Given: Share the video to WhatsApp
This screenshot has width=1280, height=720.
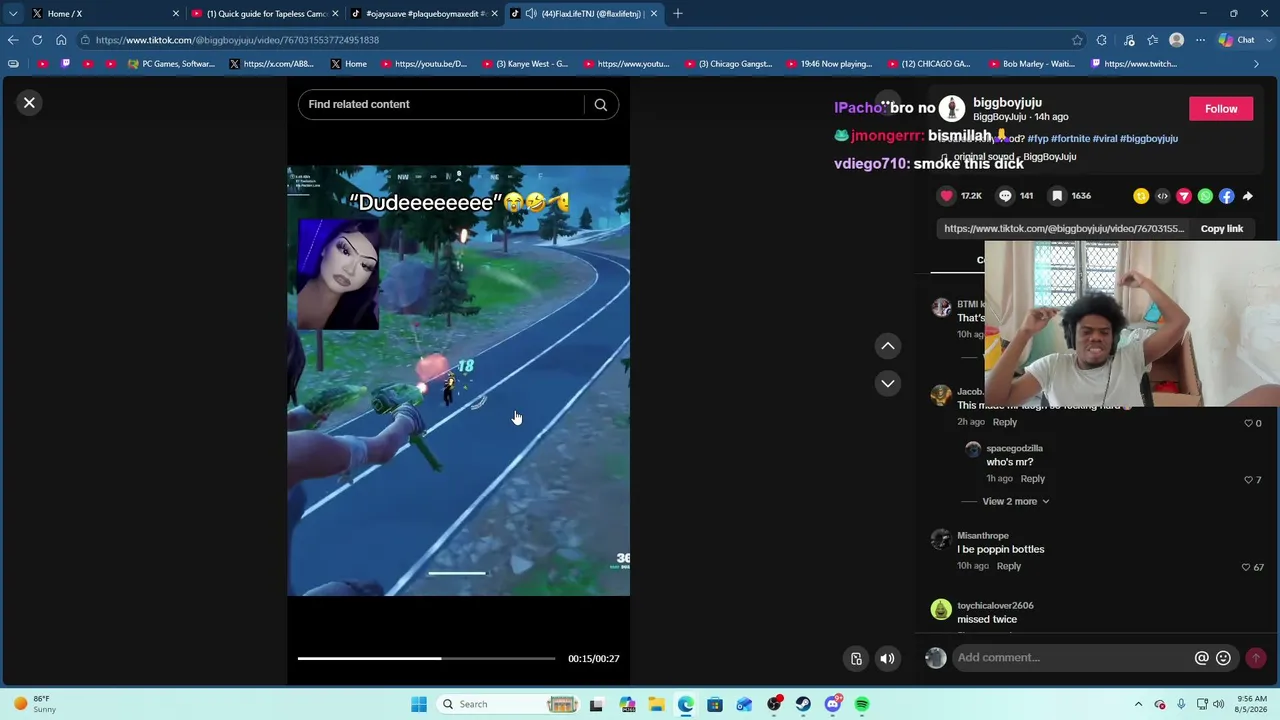Looking at the screenshot, I should (x=1205, y=196).
